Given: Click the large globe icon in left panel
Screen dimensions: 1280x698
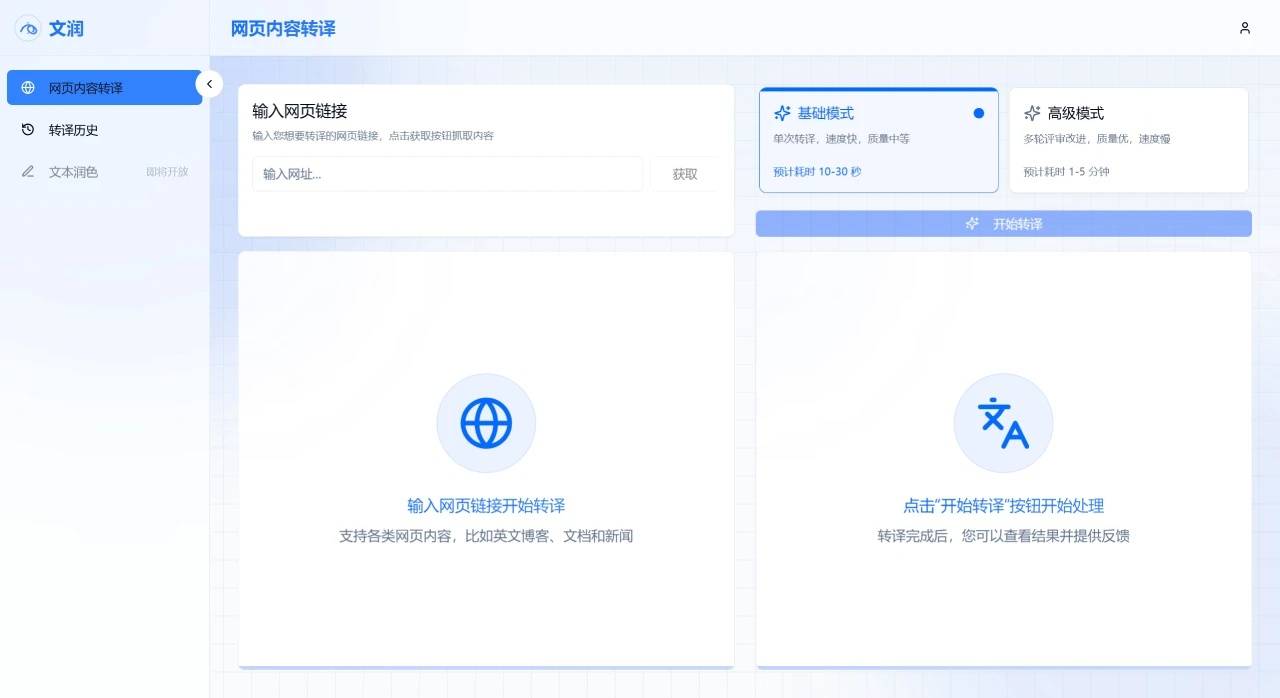Looking at the screenshot, I should click(486, 423).
